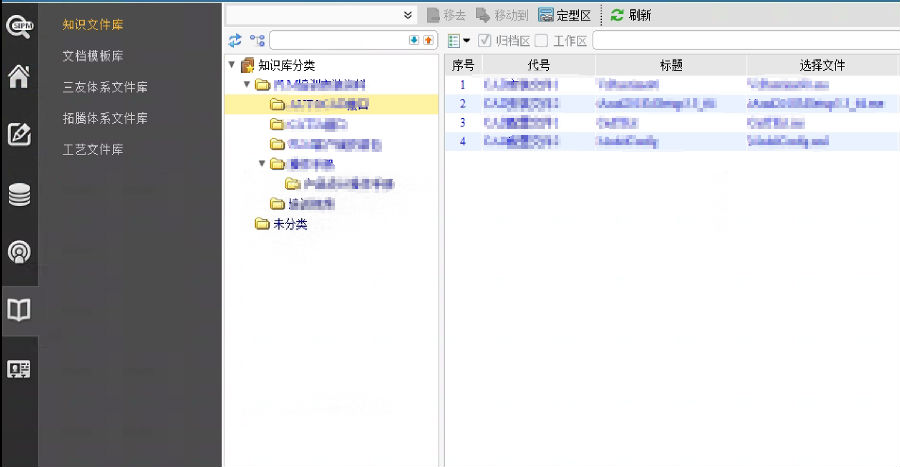
Task: Open the open-book library sidebar icon
Action: [x=19, y=310]
